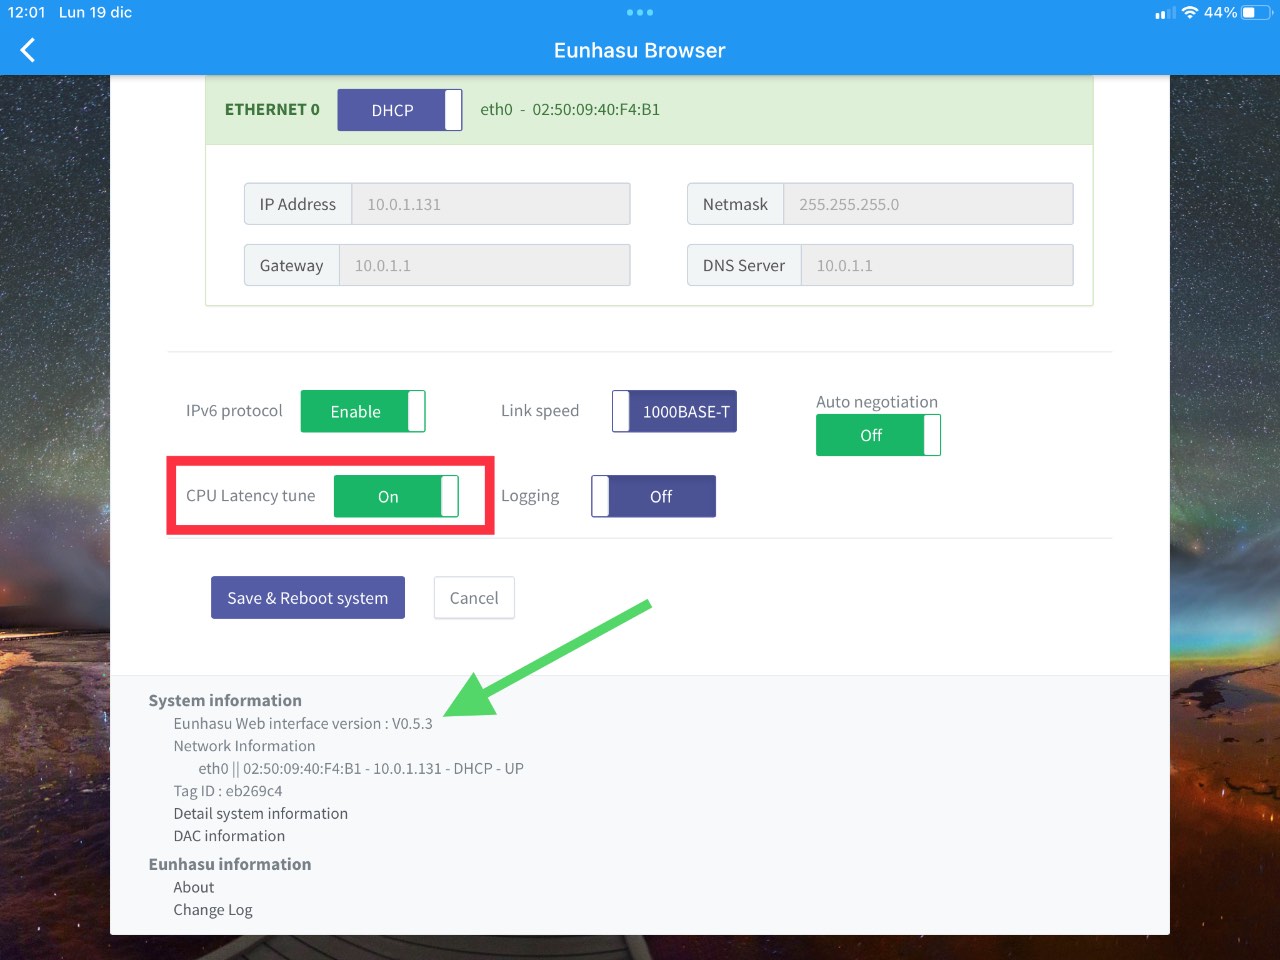Tap the cellular signal bars icon
Image resolution: width=1280 pixels, height=960 pixels.
1165,13
